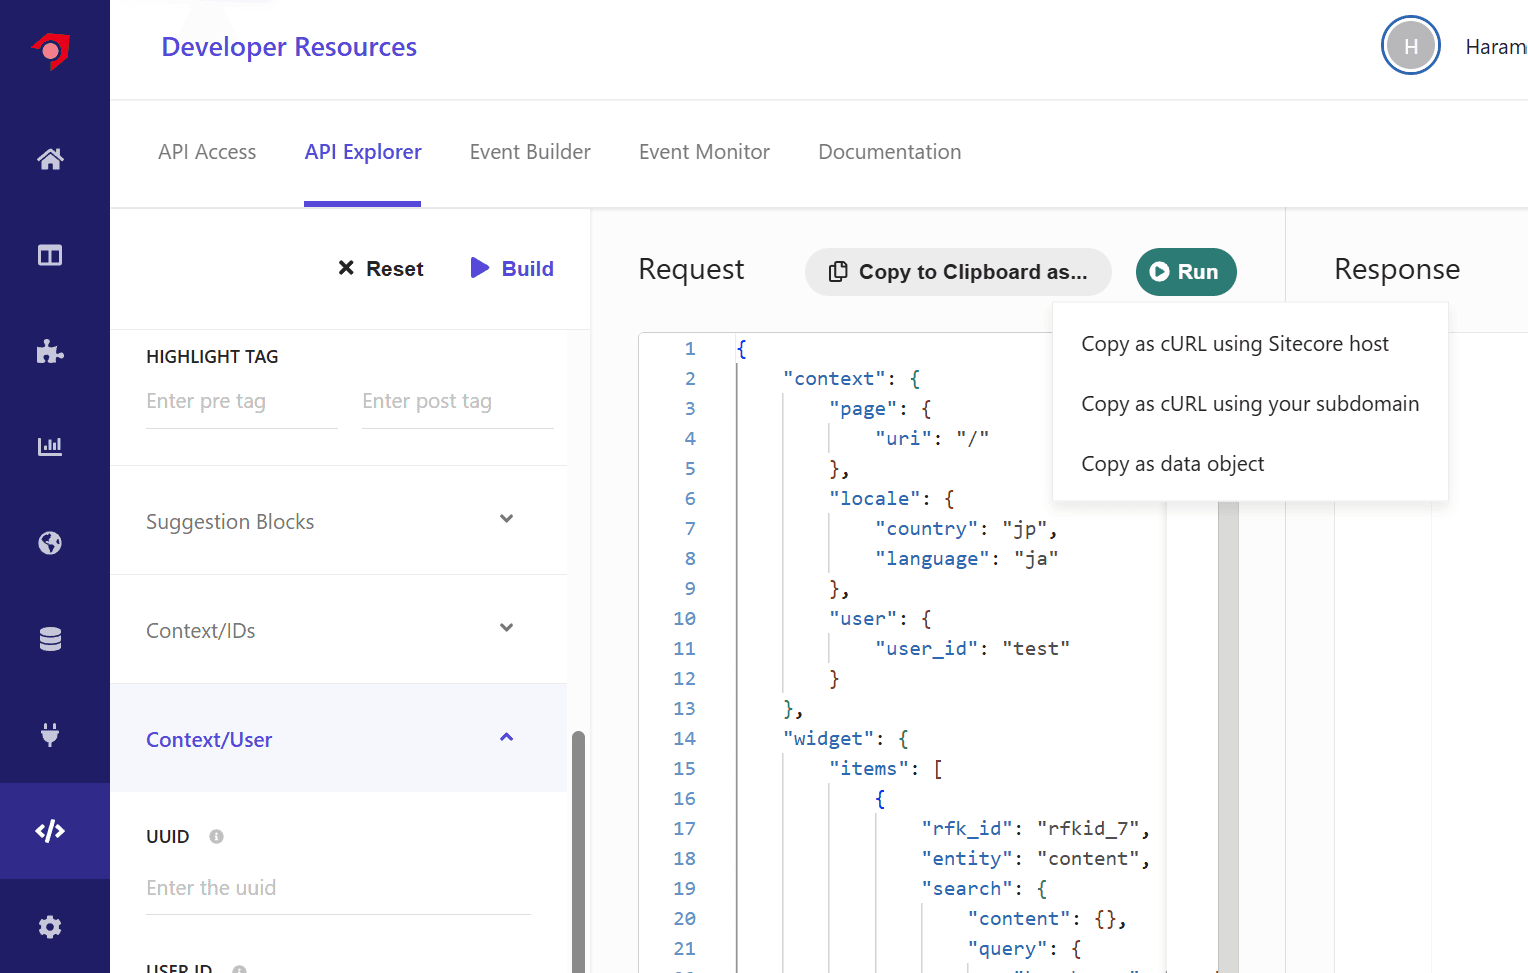Image resolution: width=1528 pixels, height=973 pixels.
Task: Click the globe icon in the sidebar
Action: click(x=50, y=543)
